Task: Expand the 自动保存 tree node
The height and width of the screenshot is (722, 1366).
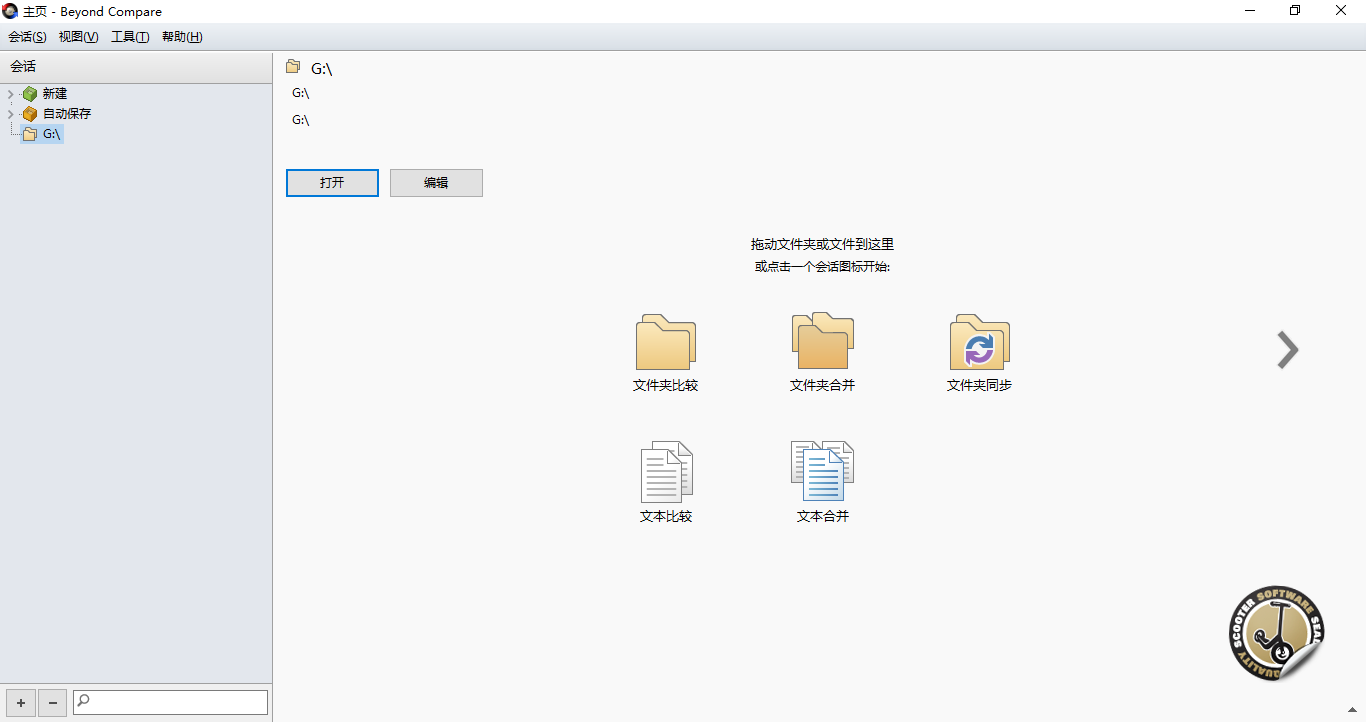Action: (x=10, y=114)
